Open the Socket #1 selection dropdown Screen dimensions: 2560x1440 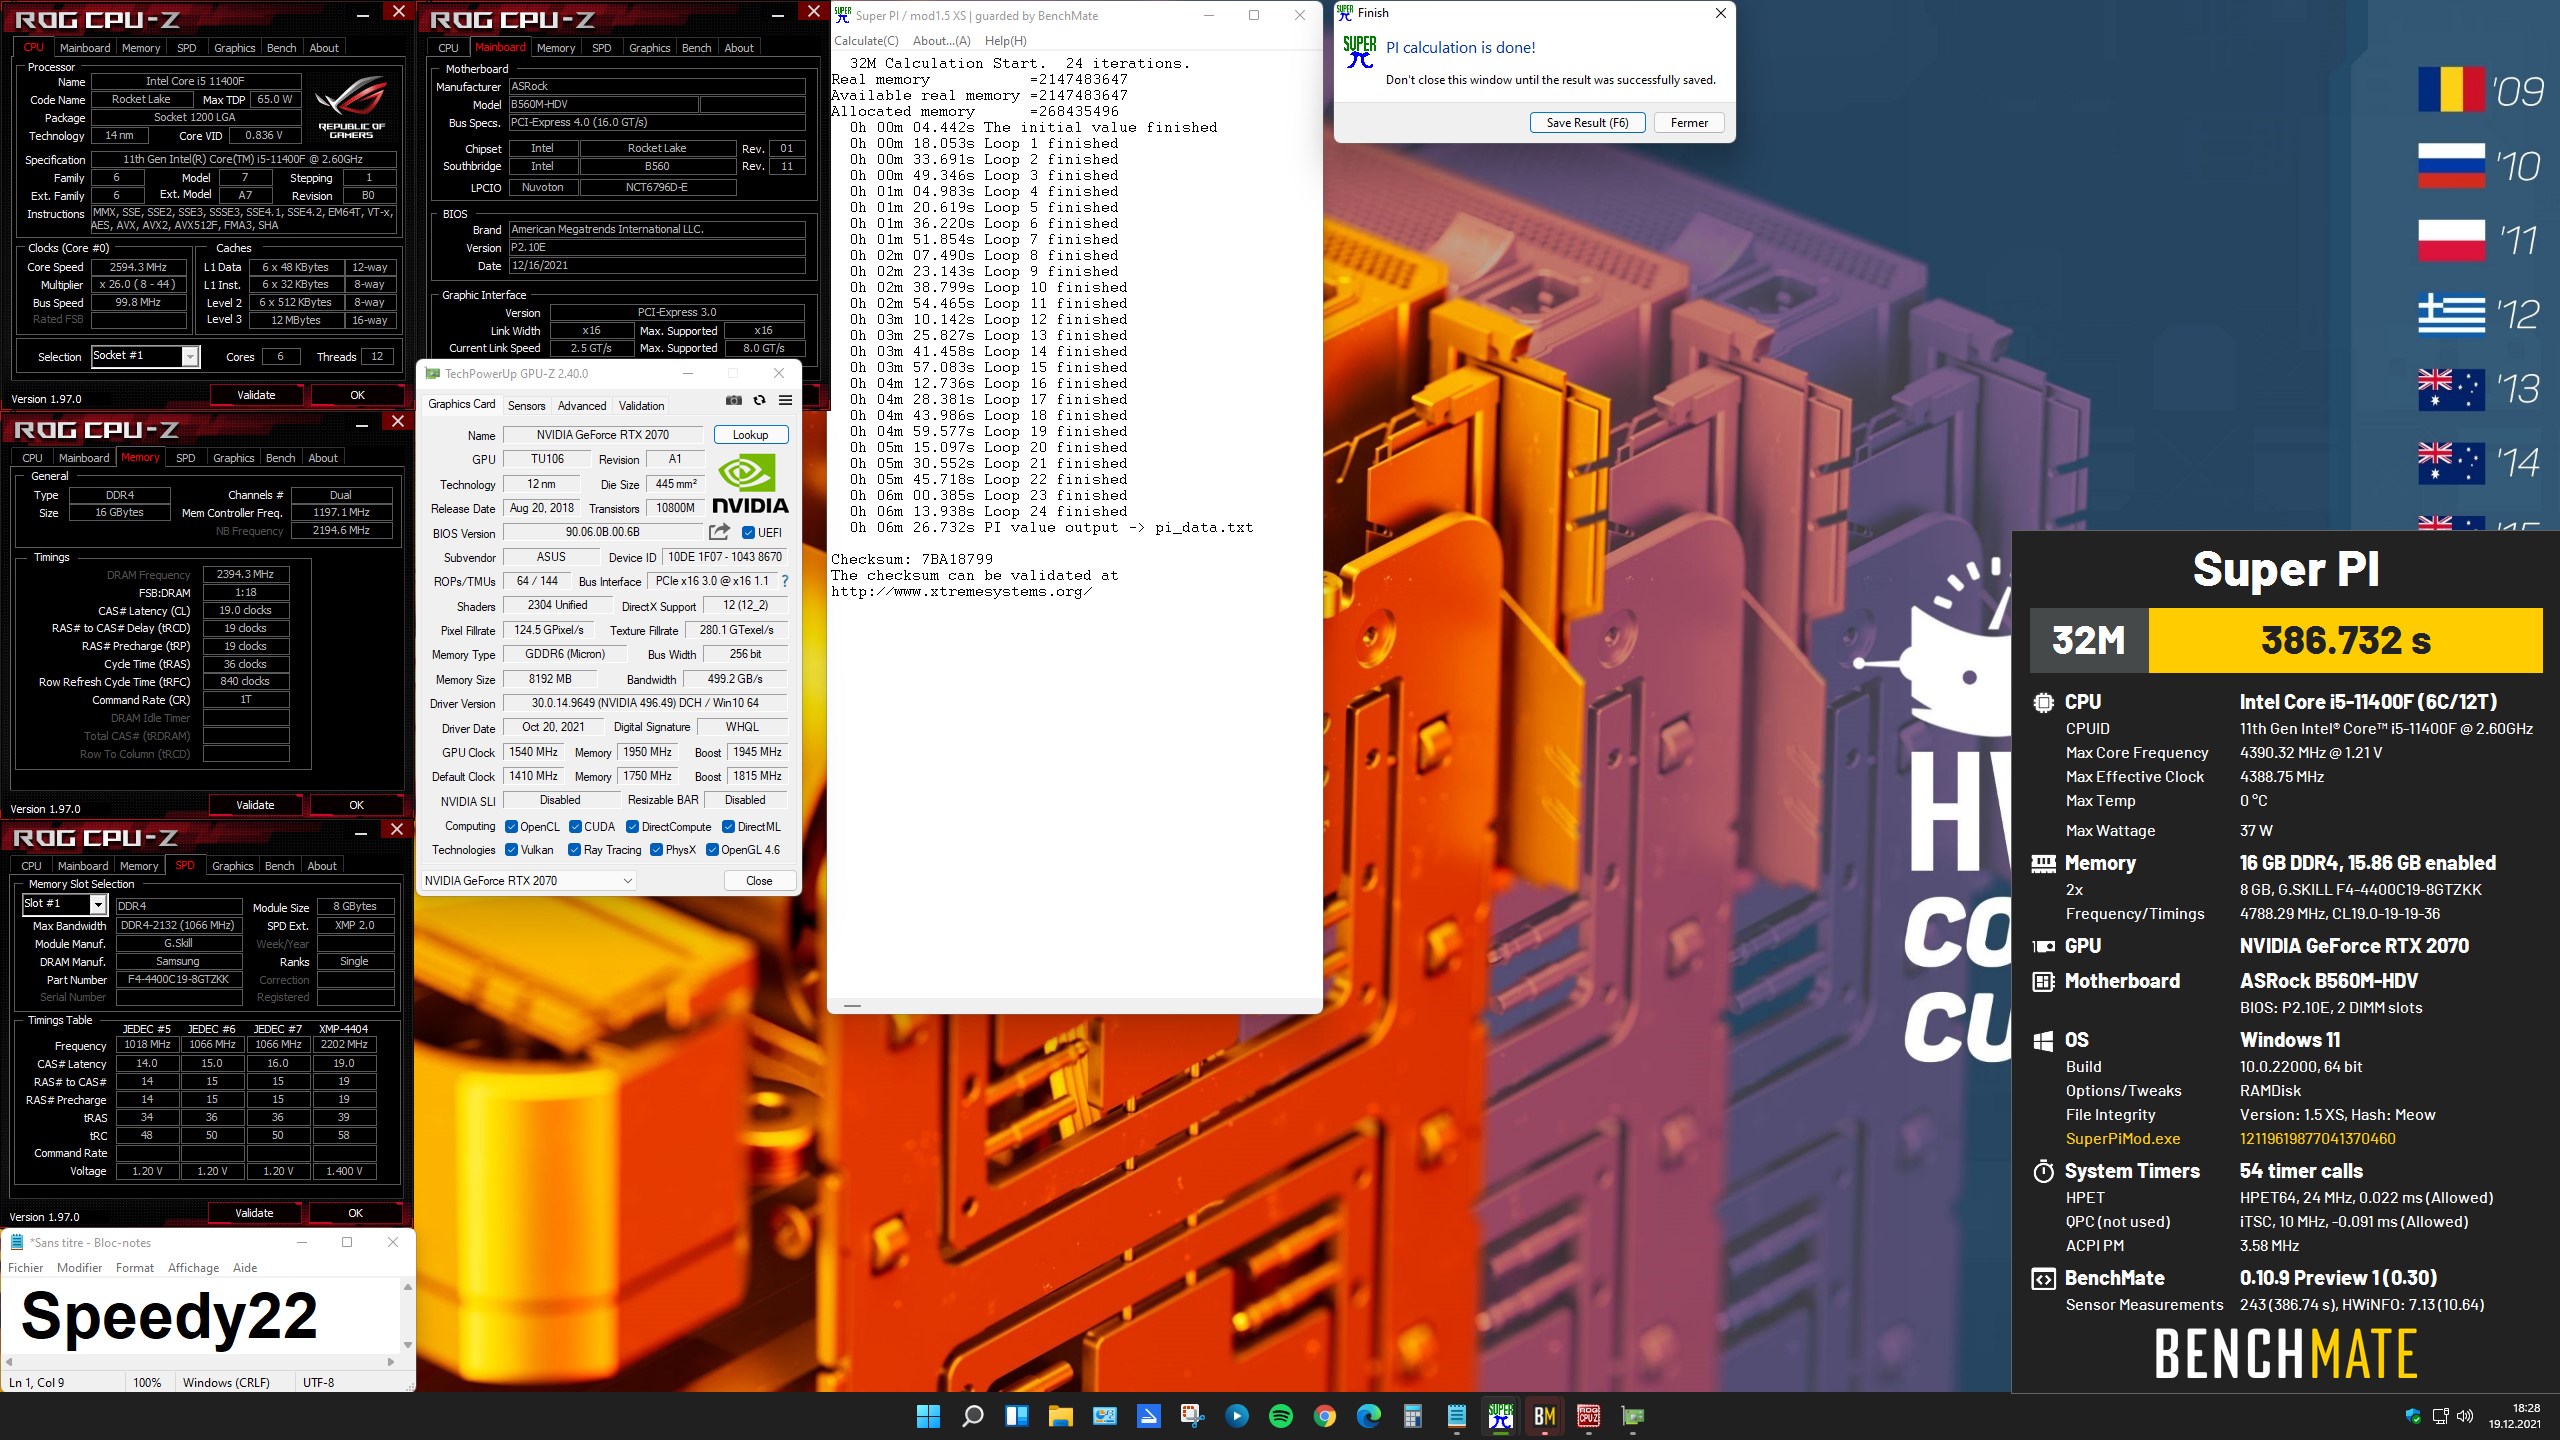tap(146, 356)
